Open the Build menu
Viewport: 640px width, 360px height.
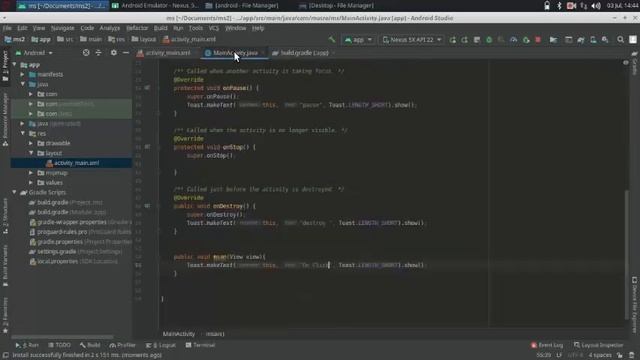160,28
